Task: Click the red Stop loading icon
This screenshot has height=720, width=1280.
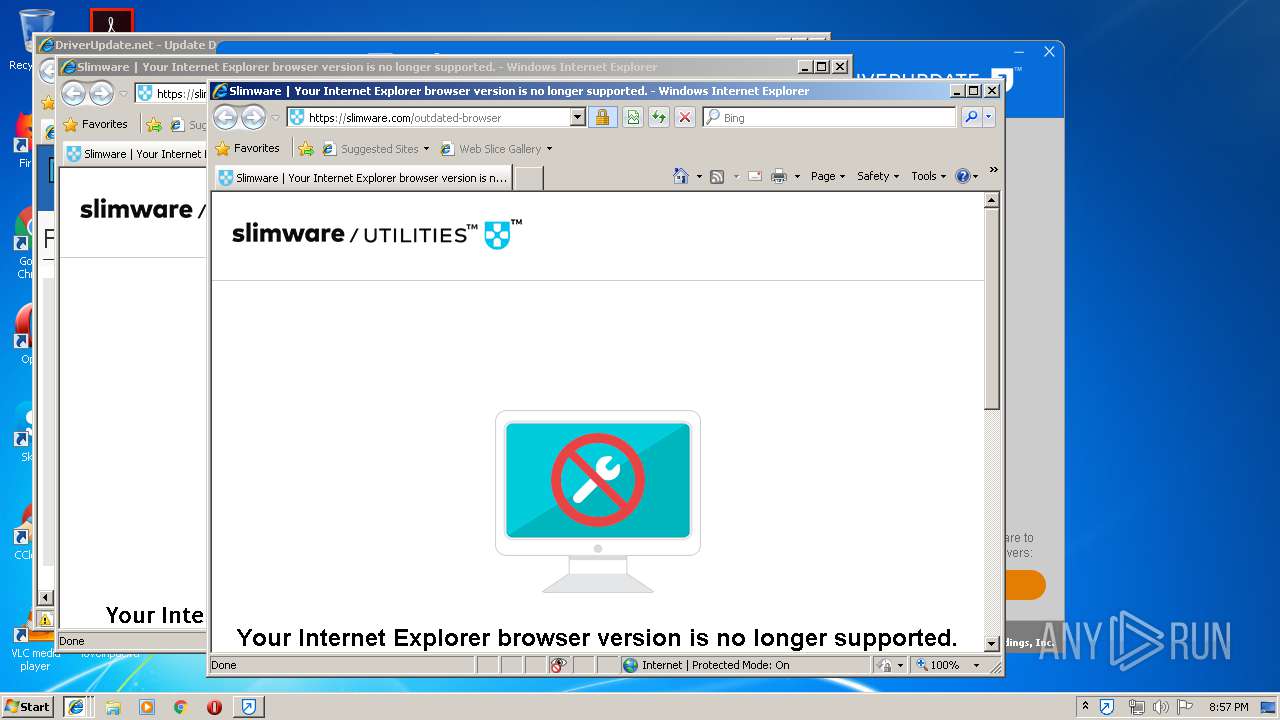Action: click(x=685, y=117)
